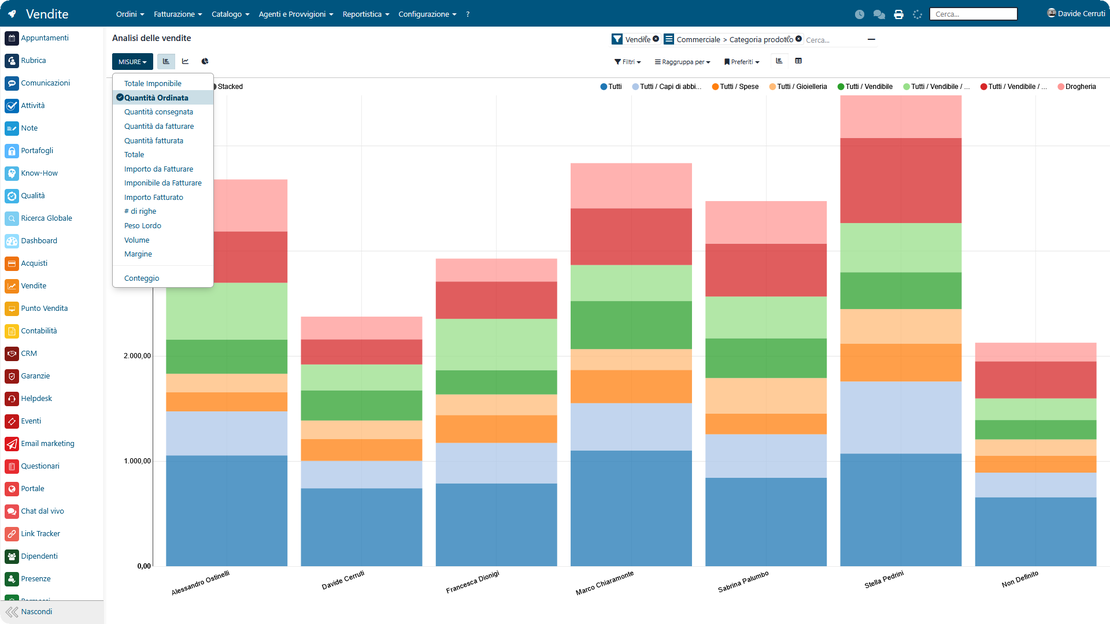The image size is (1110, 624).
Task: Open Agenti e Provvigioni menu
Action: [x=296, y=14]
